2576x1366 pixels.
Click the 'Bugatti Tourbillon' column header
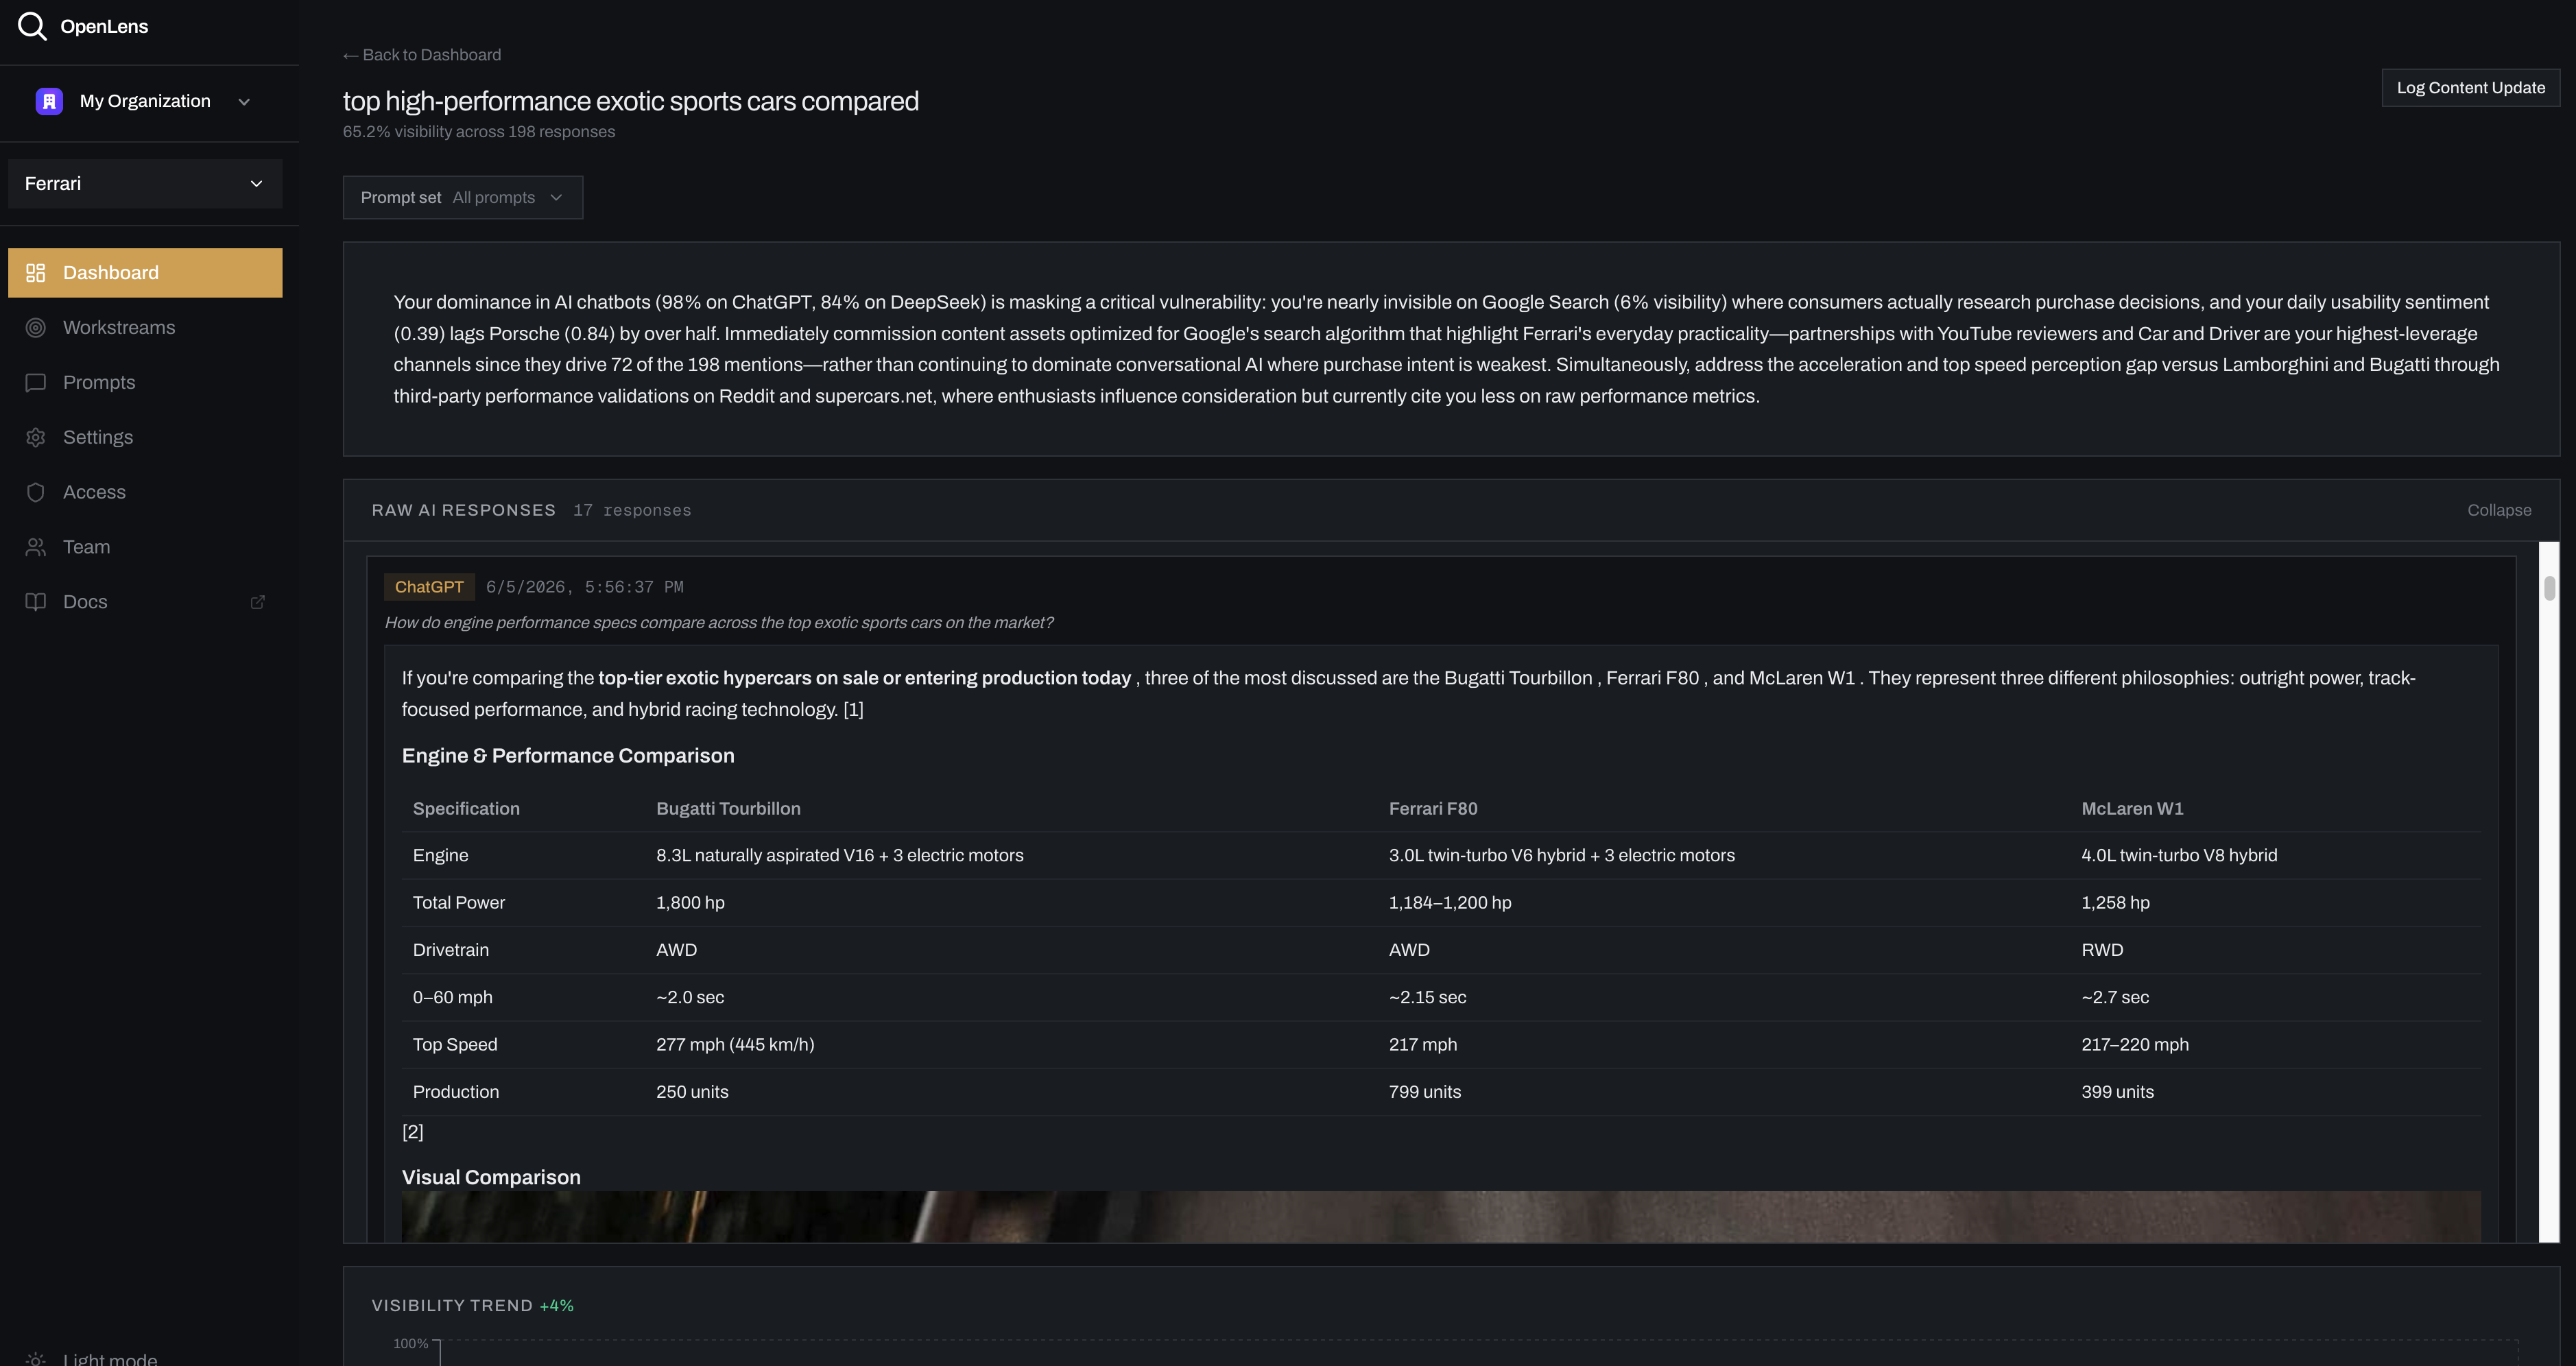(728, 809)
